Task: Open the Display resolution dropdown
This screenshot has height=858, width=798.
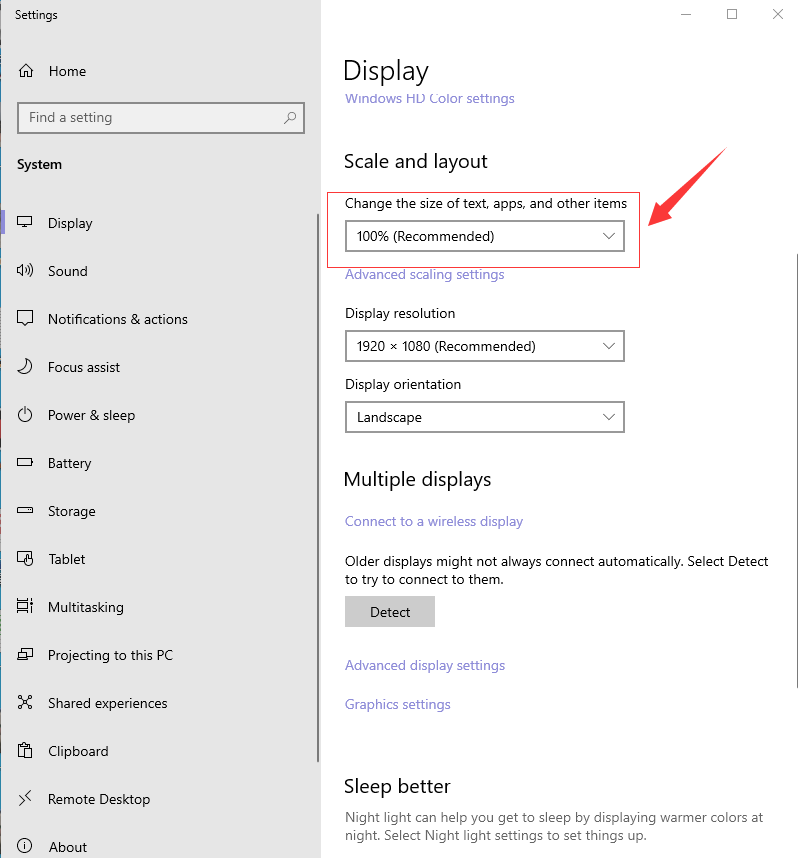Action: (484, 346)
